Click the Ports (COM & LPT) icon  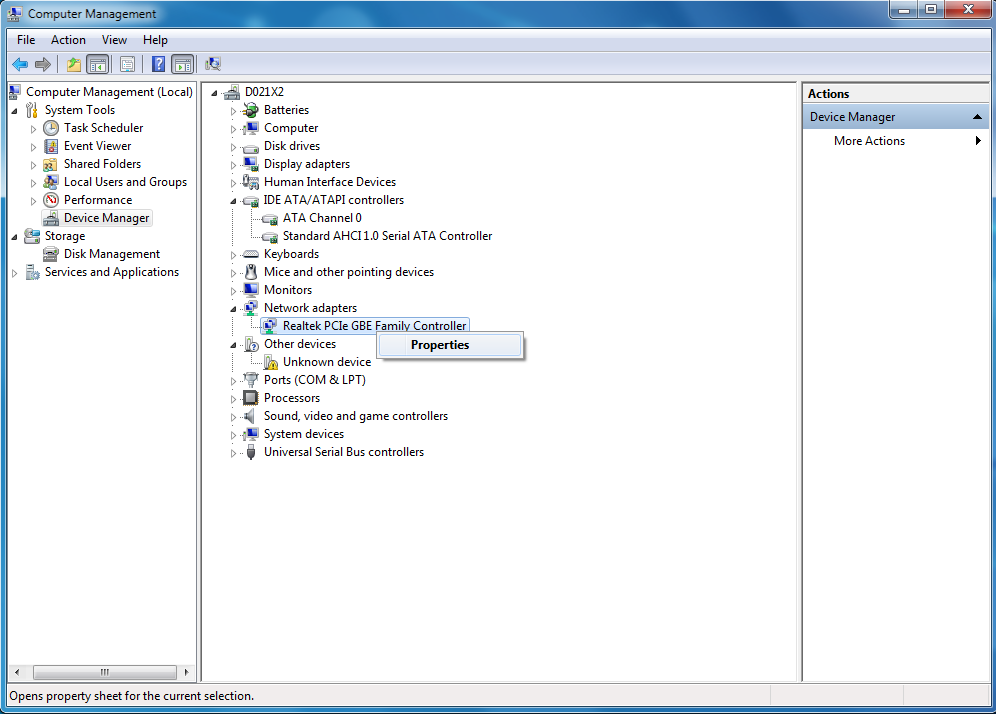251,380
